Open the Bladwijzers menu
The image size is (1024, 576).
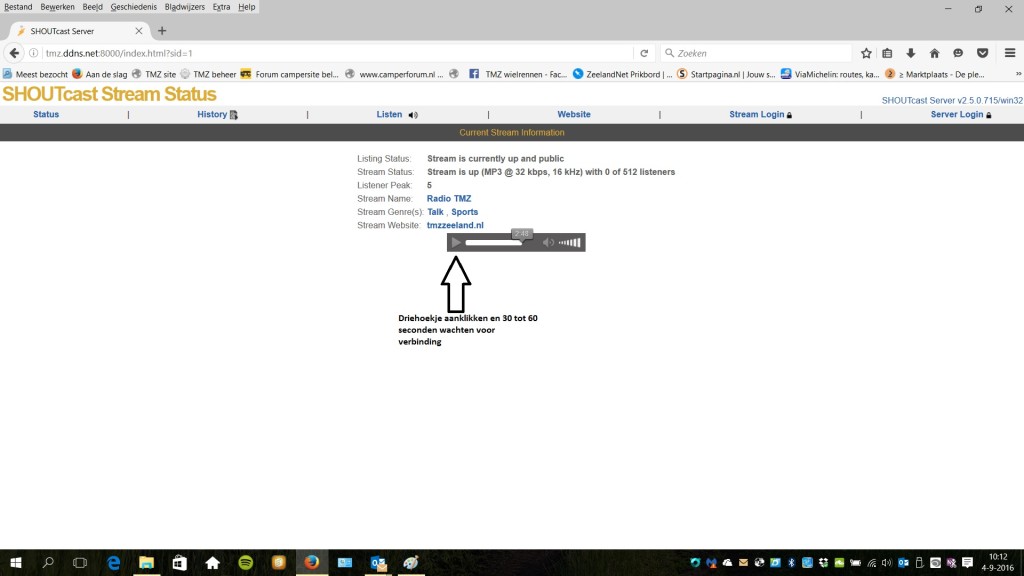point(184,7)
